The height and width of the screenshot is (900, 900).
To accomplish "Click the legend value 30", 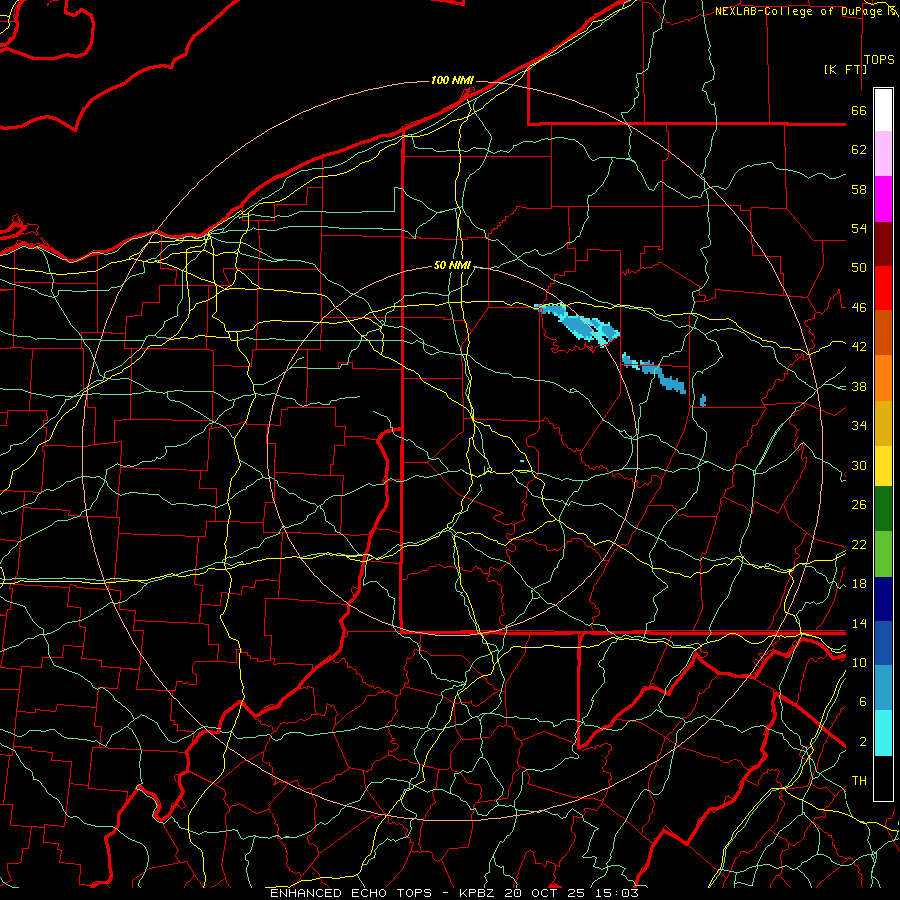I will tap(859, 465).
